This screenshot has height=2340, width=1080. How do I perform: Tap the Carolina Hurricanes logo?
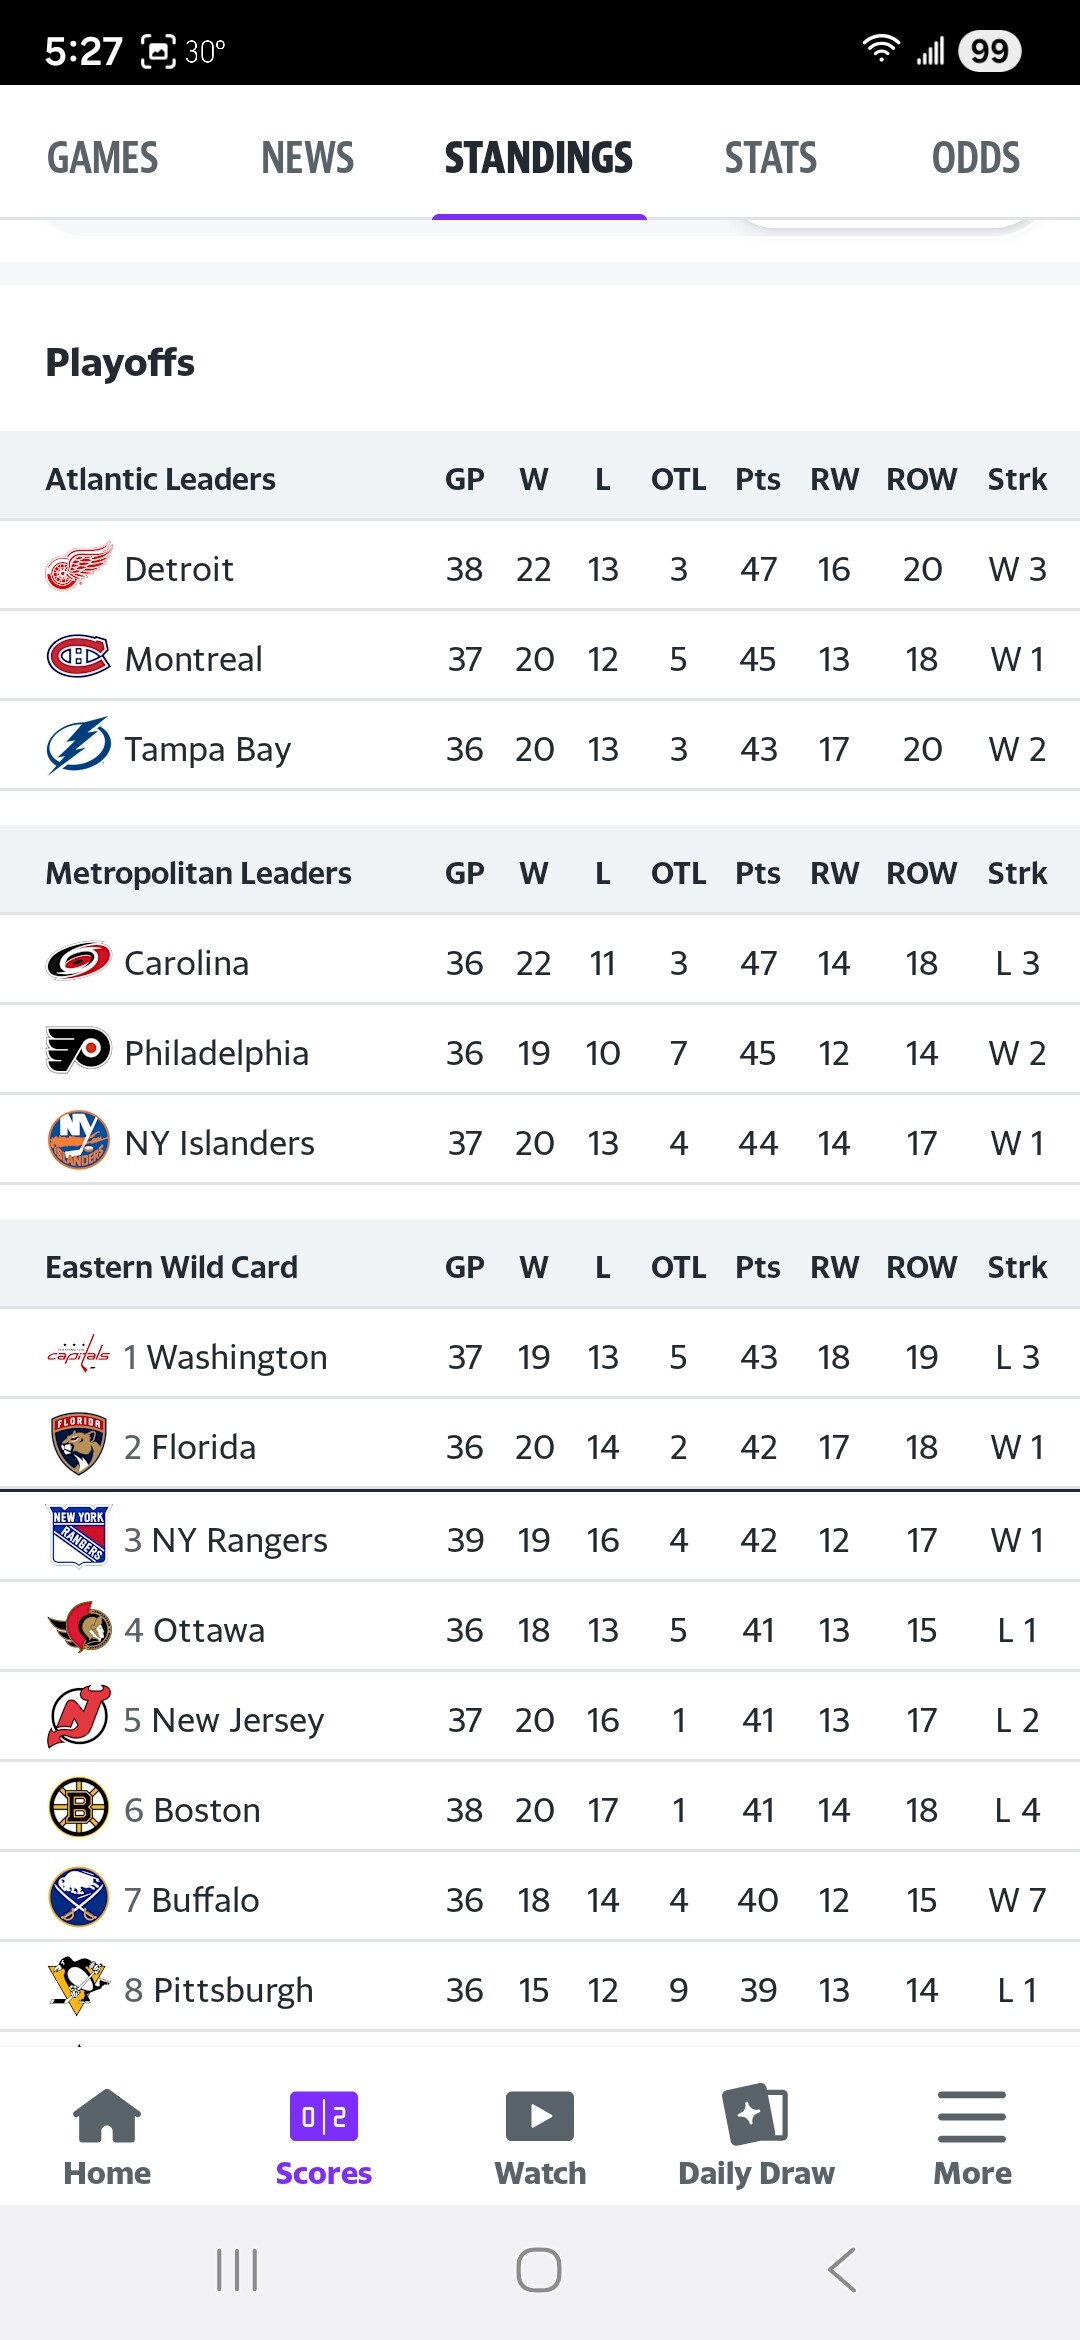[x=78, y=962]
